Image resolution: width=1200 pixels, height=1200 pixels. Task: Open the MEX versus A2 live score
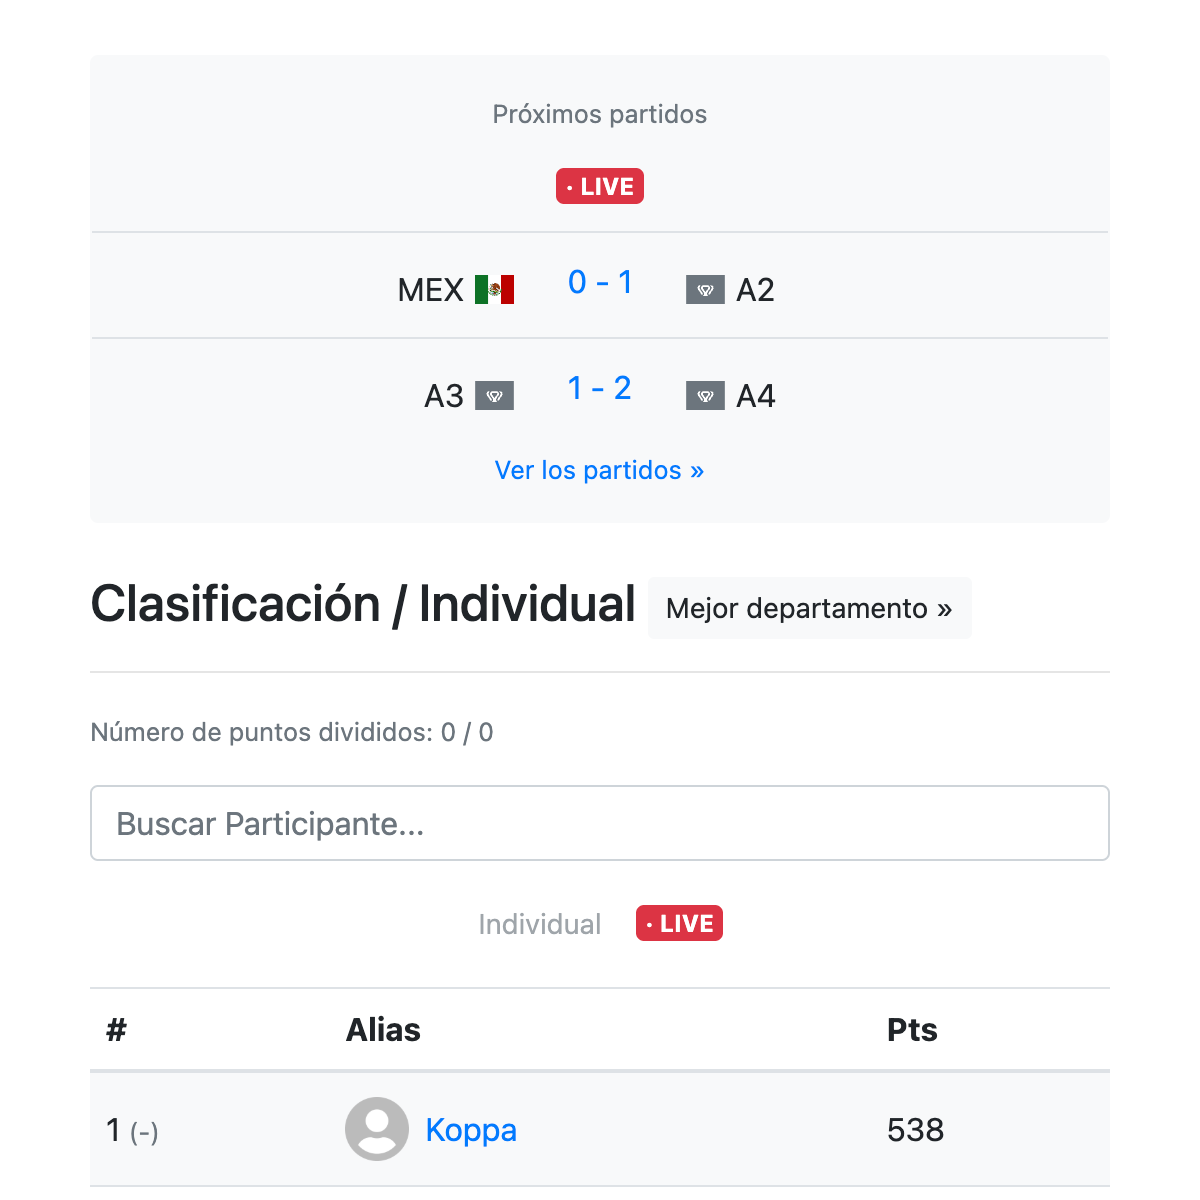pyautogui.click(x=599, y=283)
